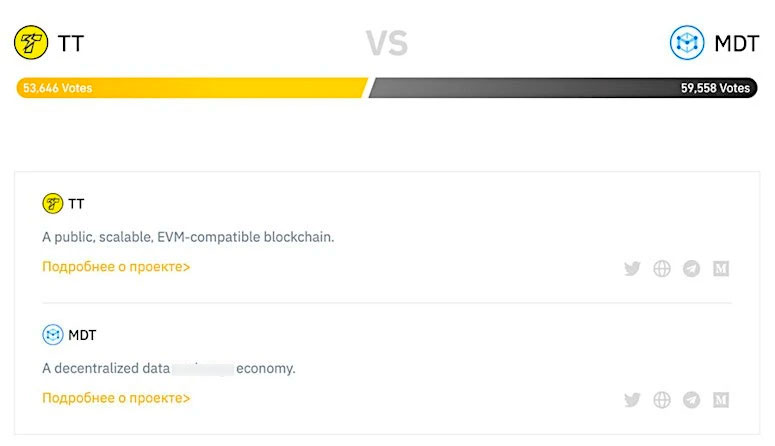This screenshot has height=446, width=775.
Task: Click the VS label between coins
Action: (x=387, y=43)
